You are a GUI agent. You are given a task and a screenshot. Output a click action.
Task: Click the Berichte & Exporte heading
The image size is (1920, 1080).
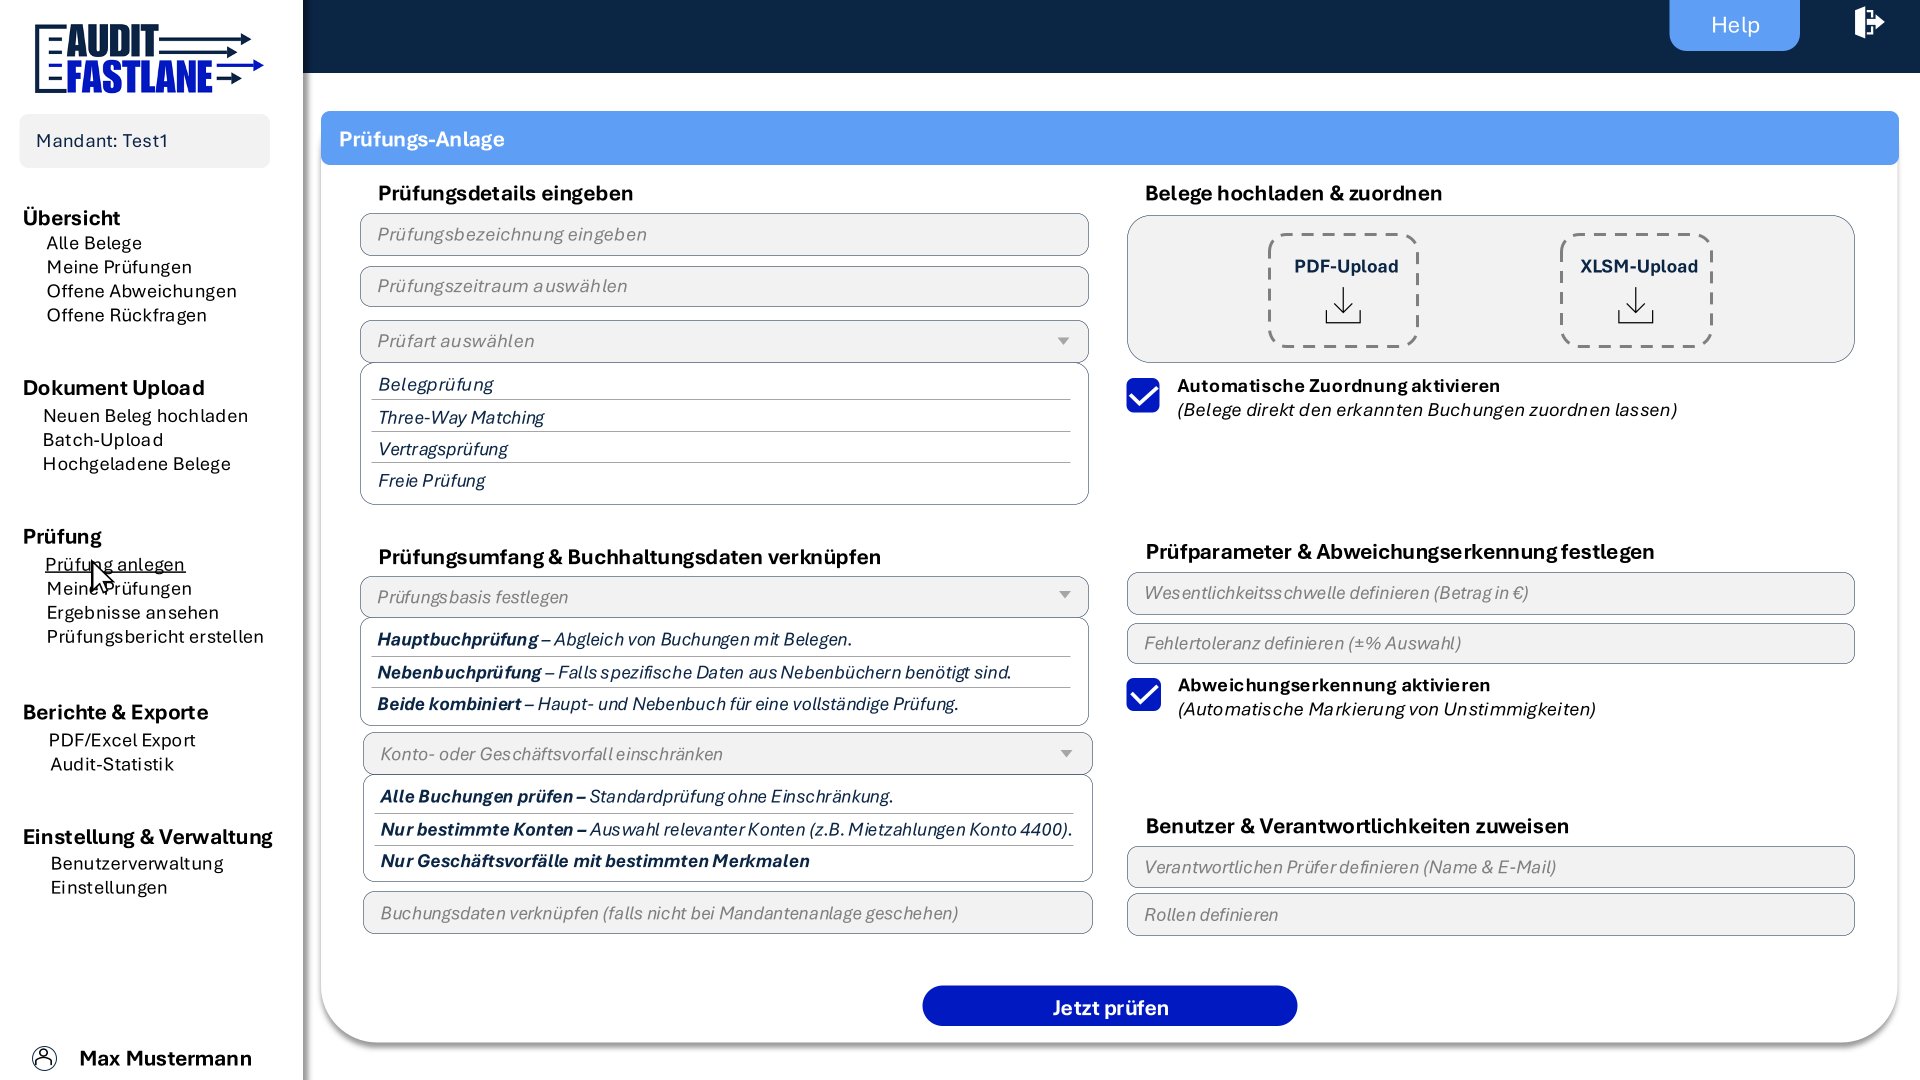pos(116,712)
